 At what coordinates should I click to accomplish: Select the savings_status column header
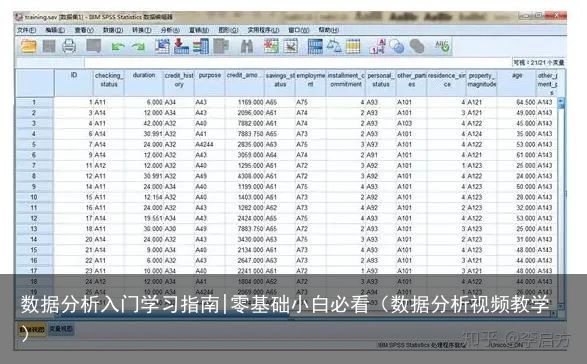point(280,83)
